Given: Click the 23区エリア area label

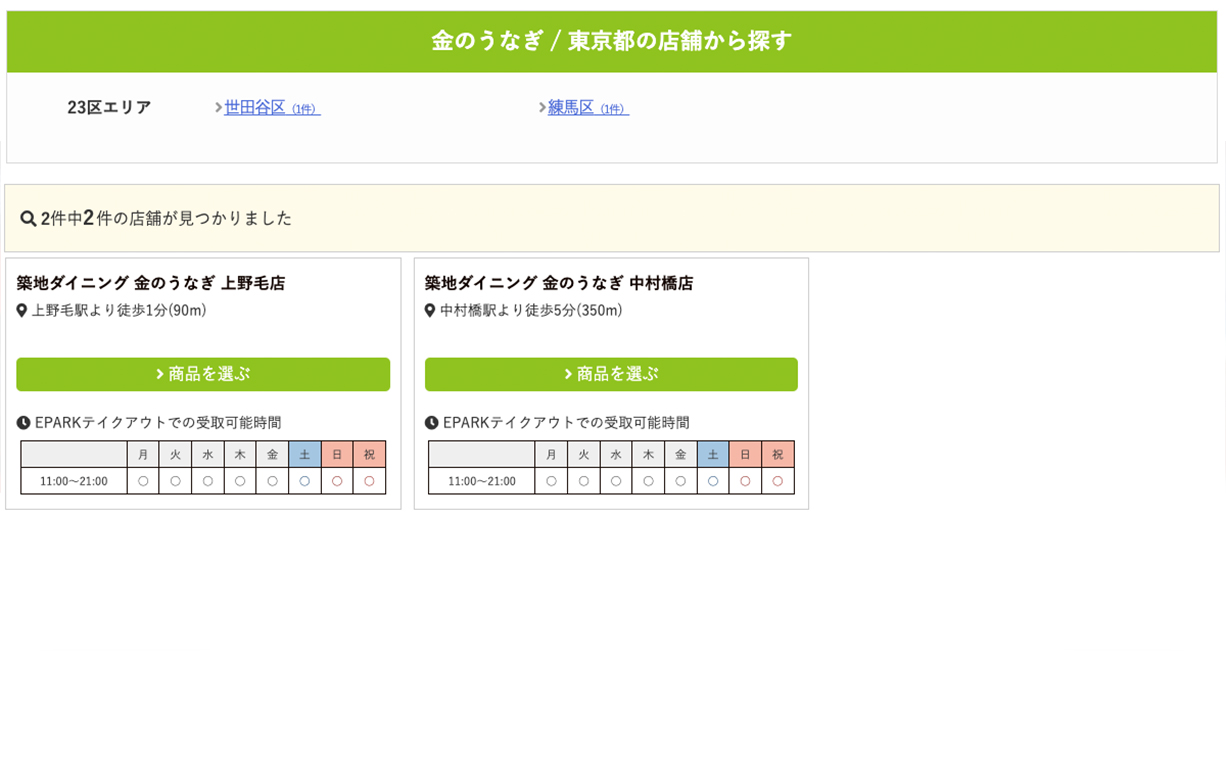Looking at the screenshot, I should click(109, 108).
